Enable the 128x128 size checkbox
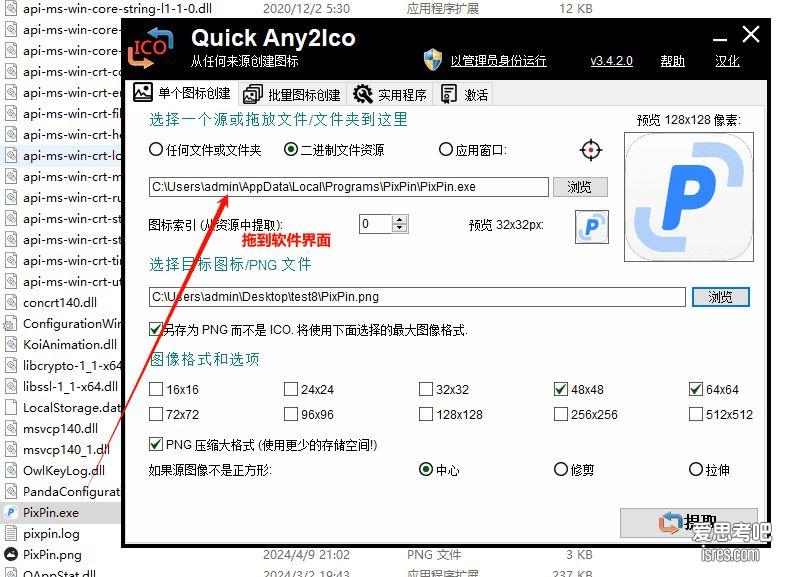The height and width of the screenshot is (577, 786). 426,414
